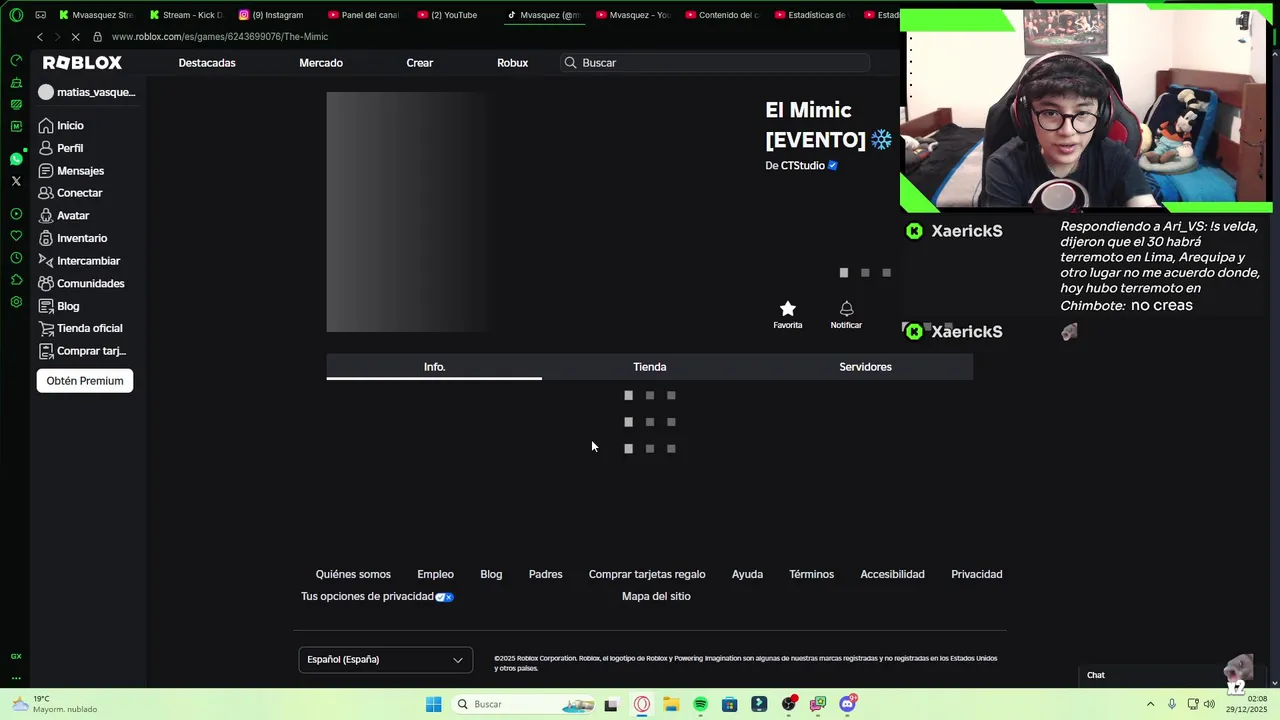Open Comprar tarjetas regalo footer link
The image size is (1280, 720).
[x=647, y=575]
